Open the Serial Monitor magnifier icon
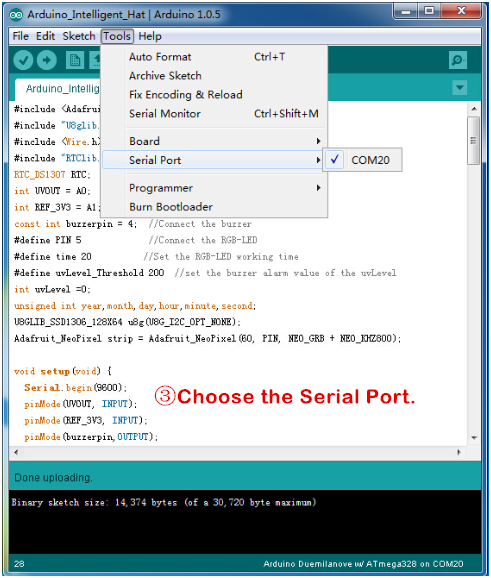The width and height of the screenshot is (491, 578). point(458,60)
